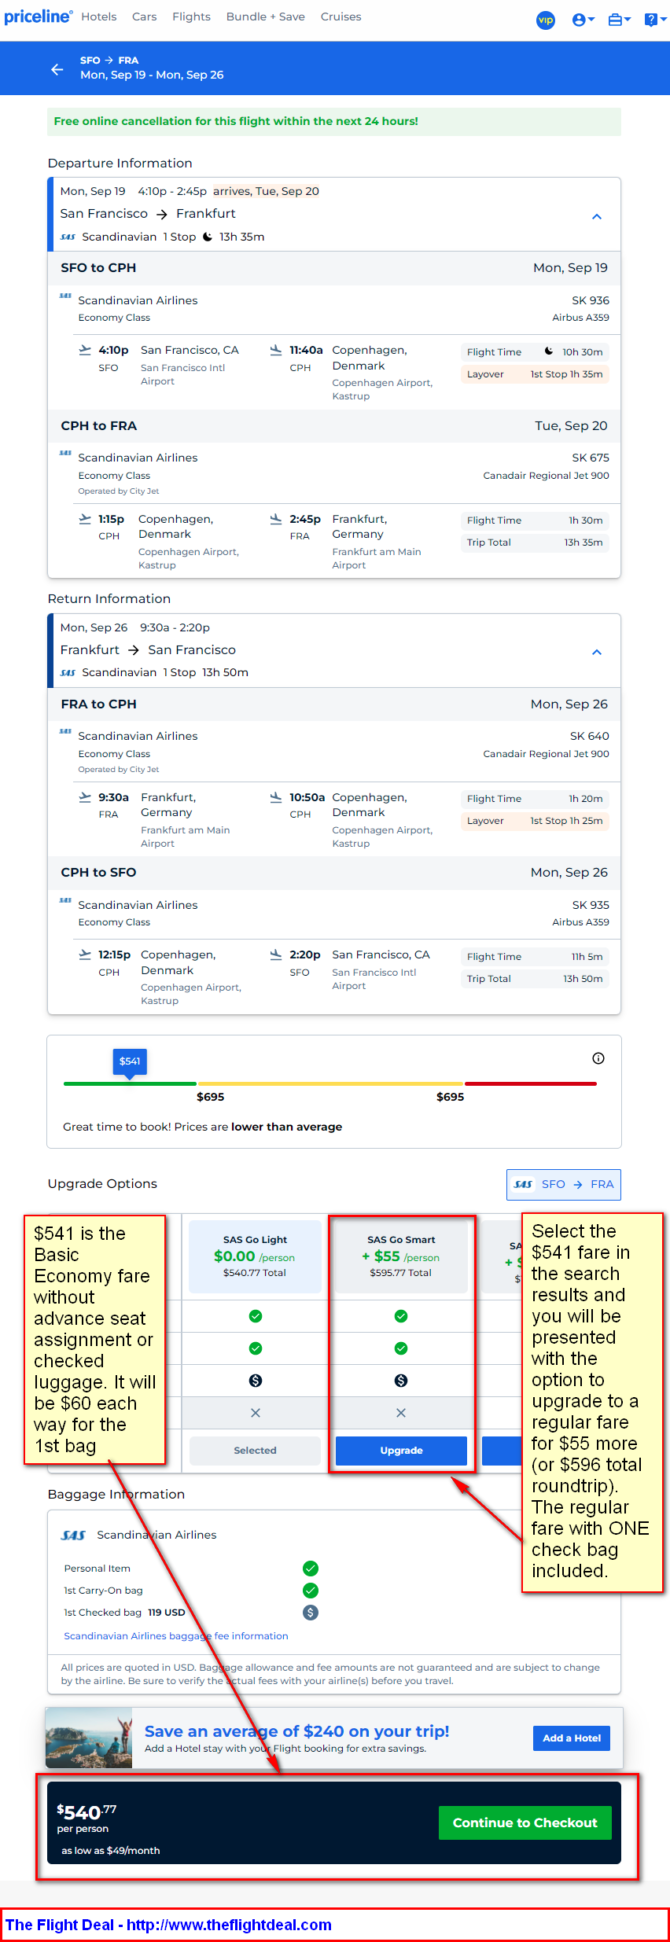This screenshot has width=670, height=1942.
Task: Click takeoff icon beside 1:15p departure
Action: (85, 519)
